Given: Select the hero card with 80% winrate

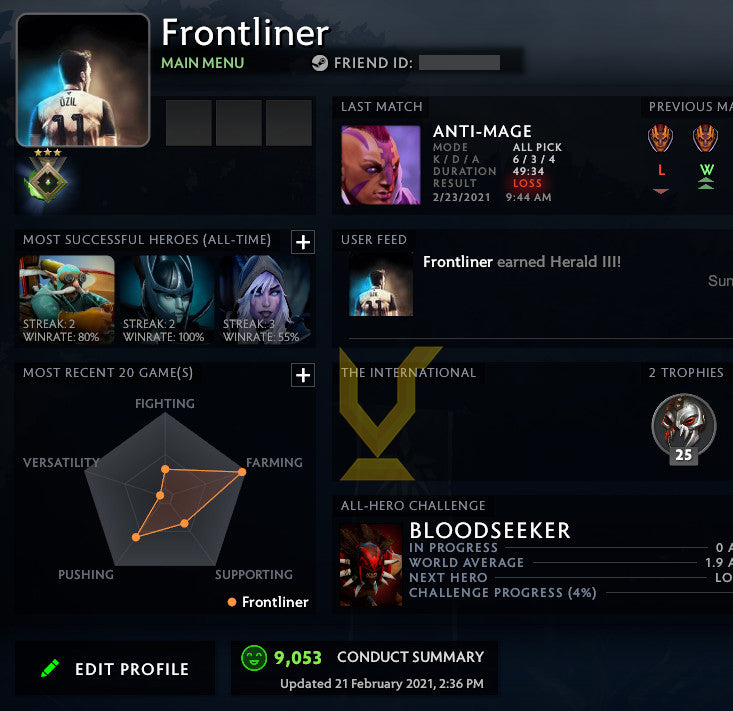Looking at the screenshot, I should coord(67,300).
